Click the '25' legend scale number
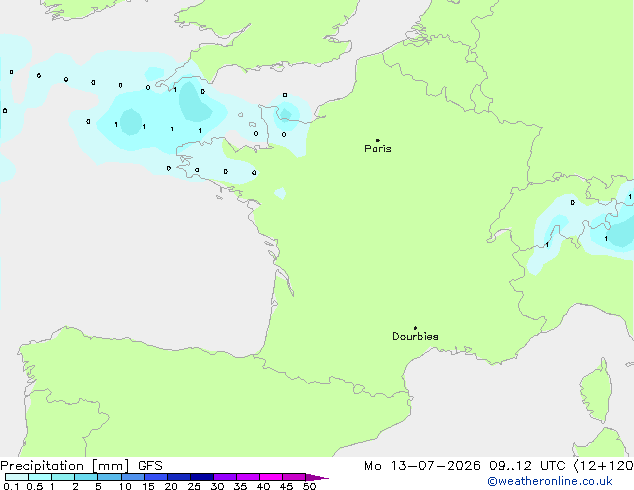Image resolution: width=634 pixels, height=490 pixels. coord(194,486)
